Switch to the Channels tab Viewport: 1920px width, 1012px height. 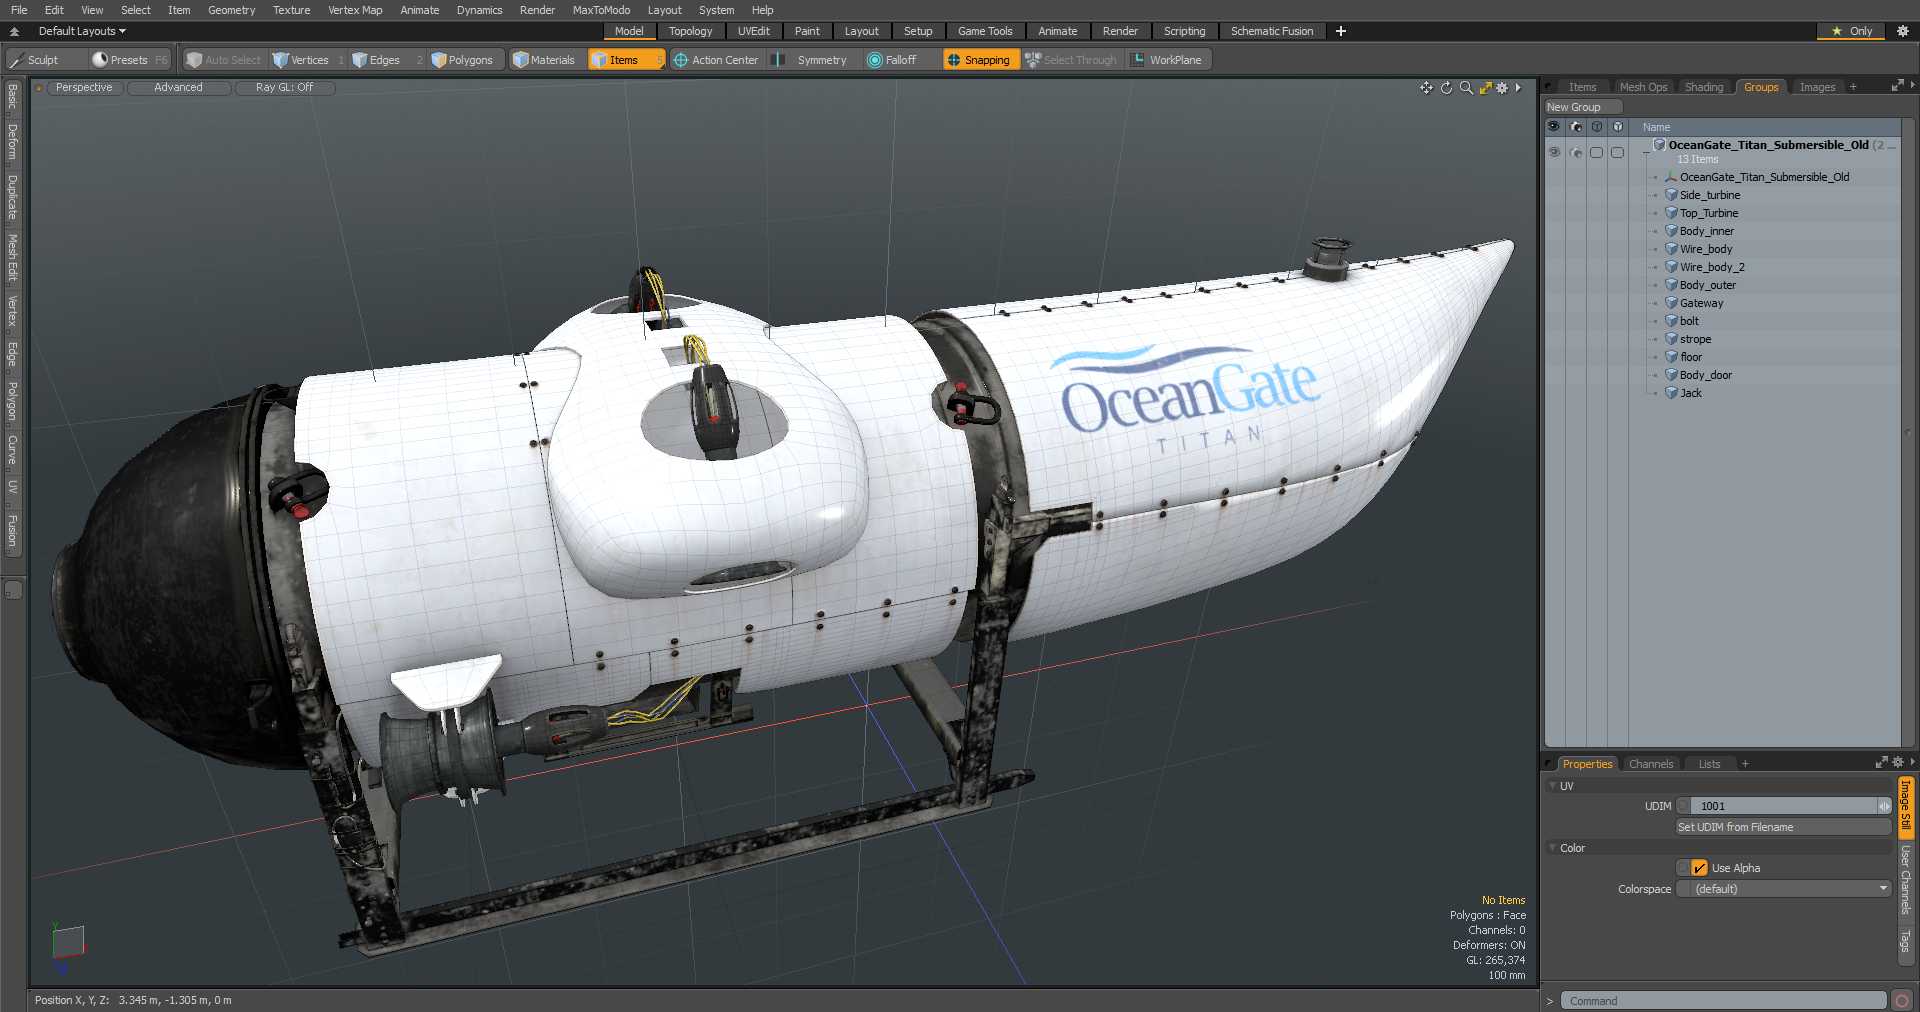coord(1650,764)
